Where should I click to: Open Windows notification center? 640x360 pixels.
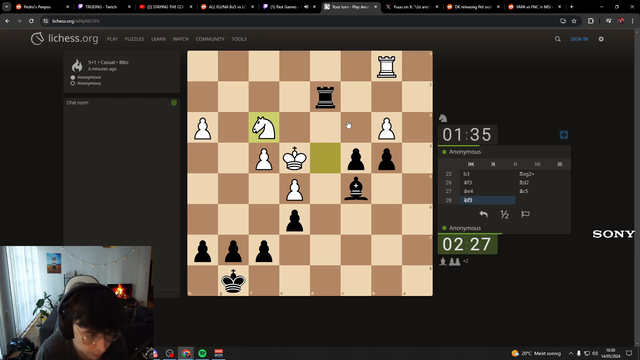click(x=629, y=353)
